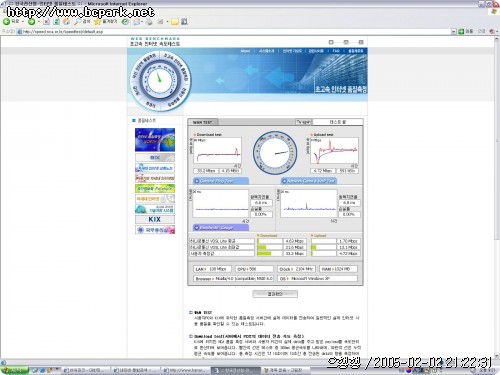Click the gray banner below the space image
The height and width of the screenshot is (375, 500).
155,157
